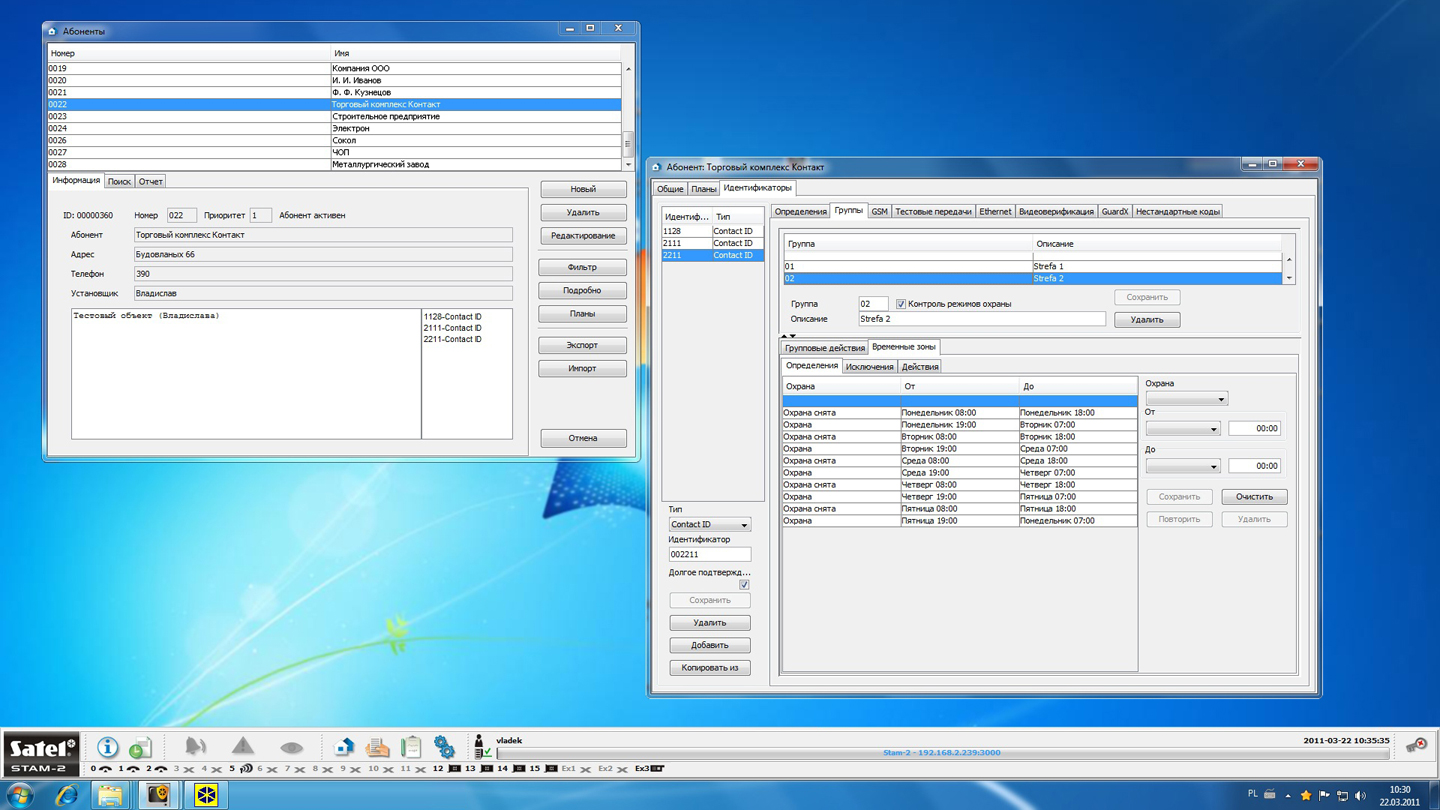Click the 'Идентификатор' field containing 002211
This screenshot has width=1440, height=810.
tap(709, 554)
